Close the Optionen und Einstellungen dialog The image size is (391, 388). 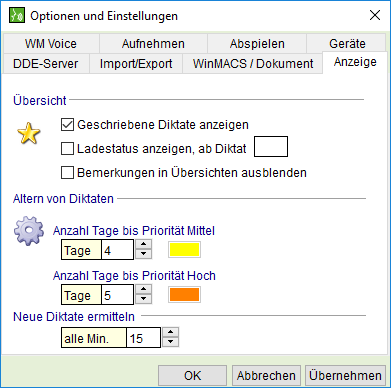tap(375, 15)
